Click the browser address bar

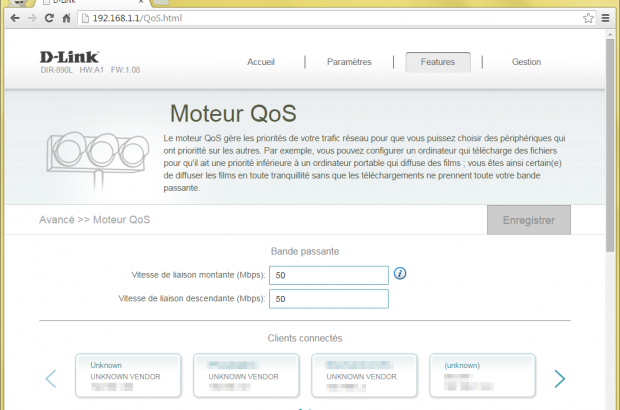coord(330,18)
